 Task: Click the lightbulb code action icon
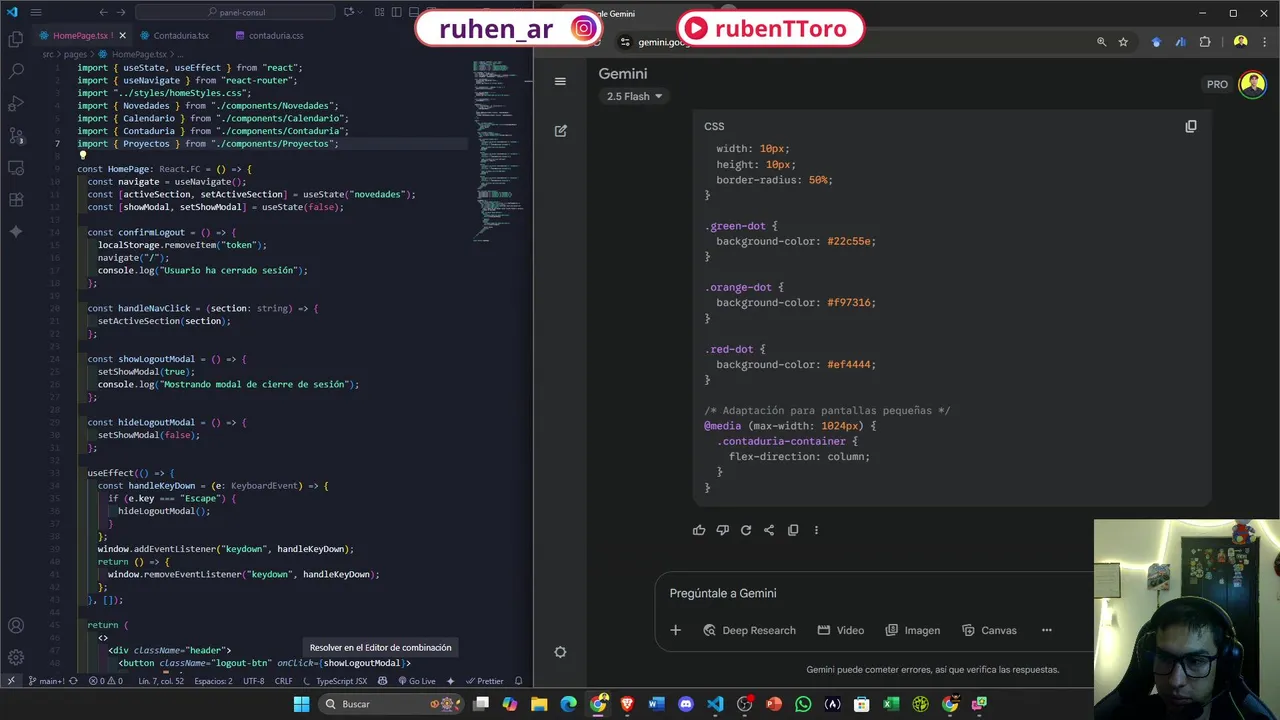[83, 155]
